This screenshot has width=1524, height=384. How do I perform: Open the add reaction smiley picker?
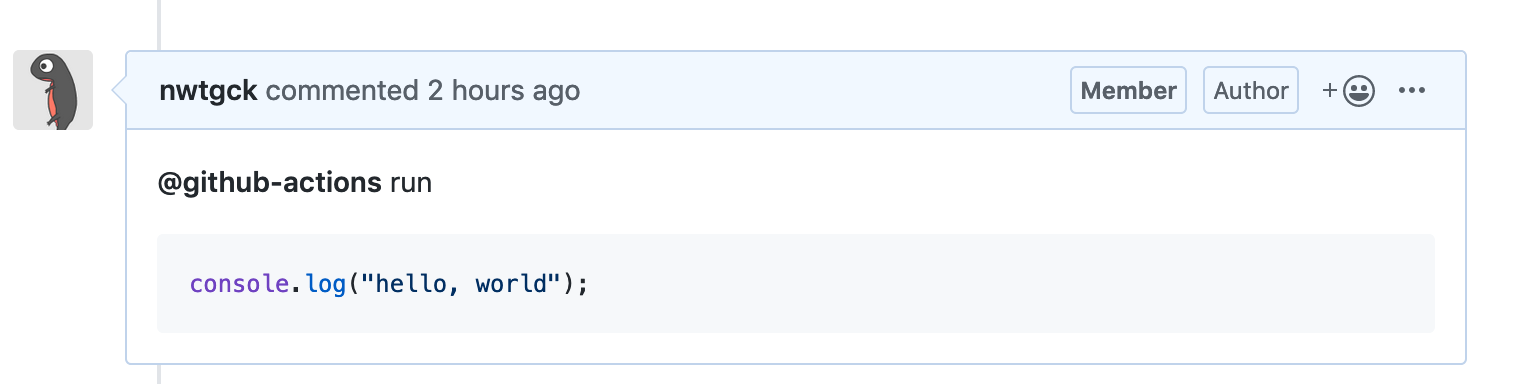coord(1349,91)
